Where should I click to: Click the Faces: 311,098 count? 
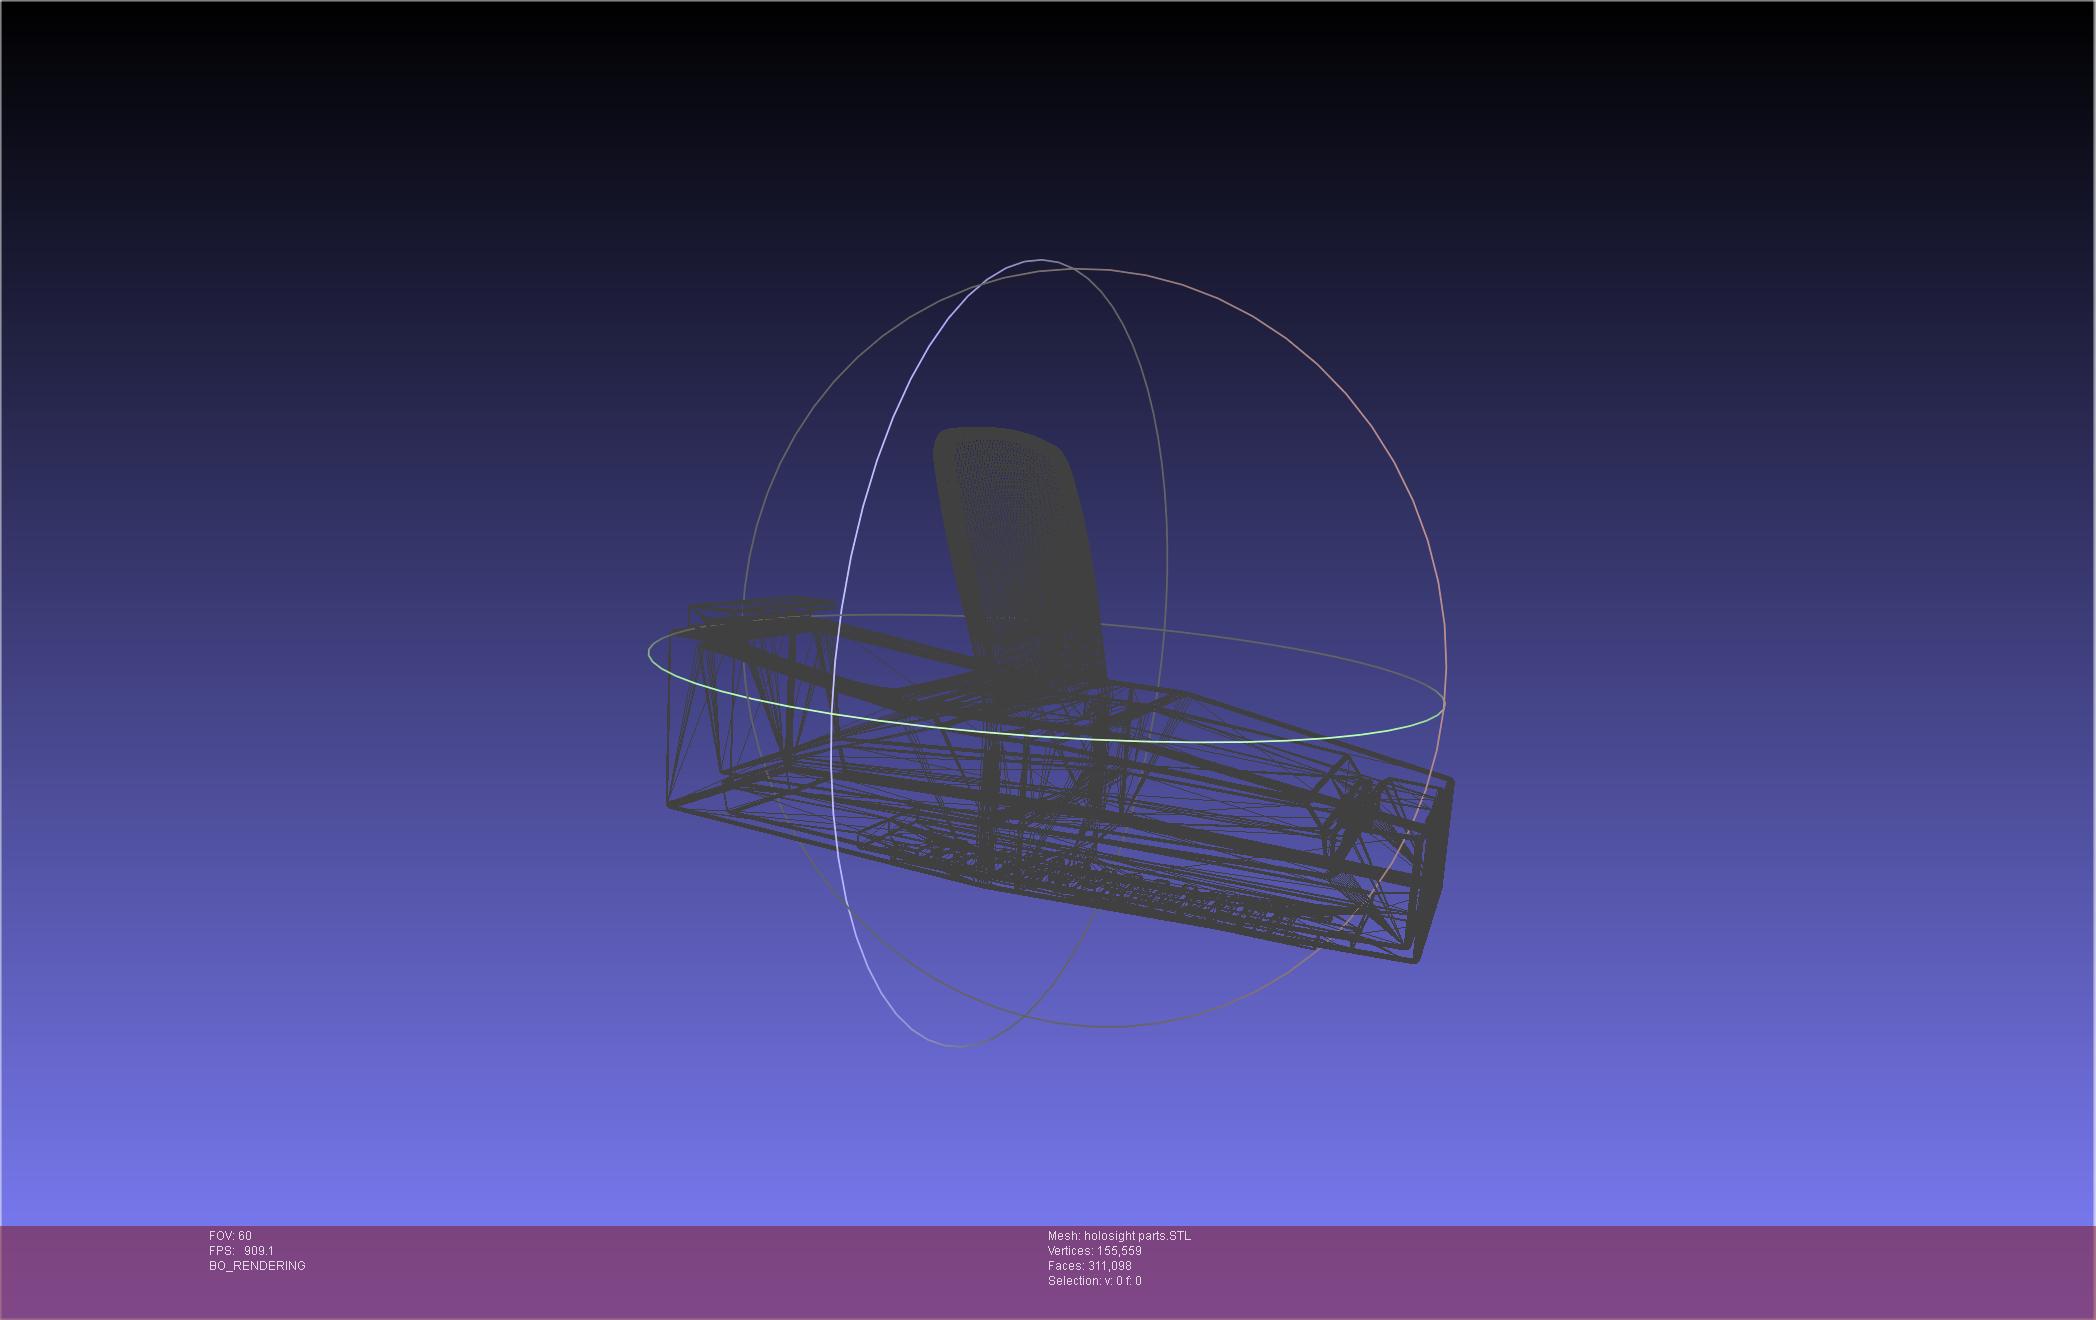(1089, 1266)
